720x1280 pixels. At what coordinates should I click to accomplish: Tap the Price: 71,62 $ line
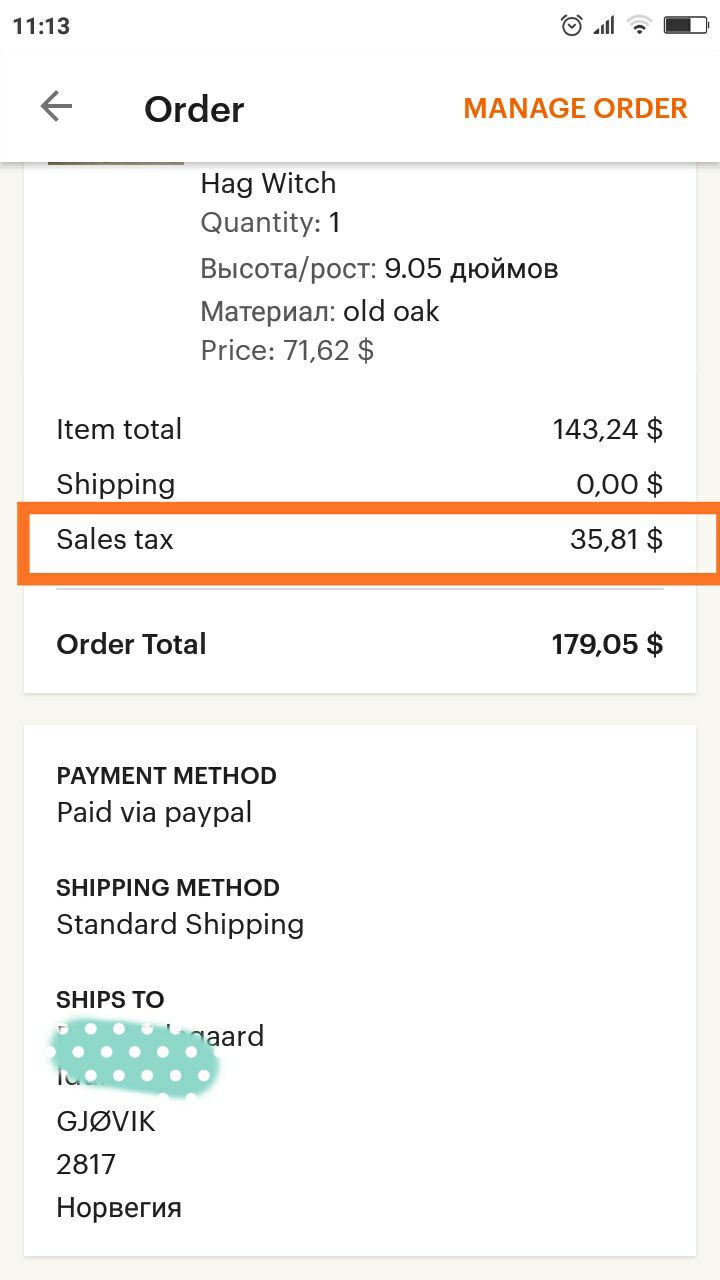[287, 351]
